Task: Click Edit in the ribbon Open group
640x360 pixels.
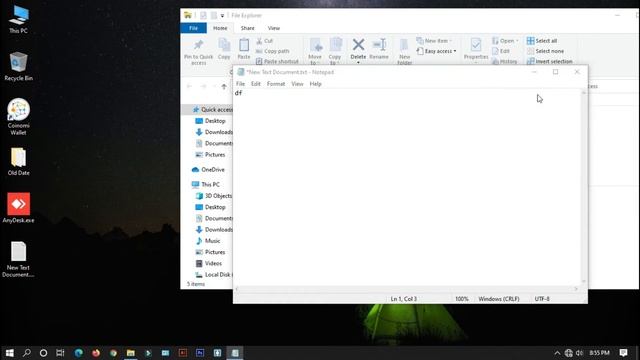Action: tap(501, 51)
